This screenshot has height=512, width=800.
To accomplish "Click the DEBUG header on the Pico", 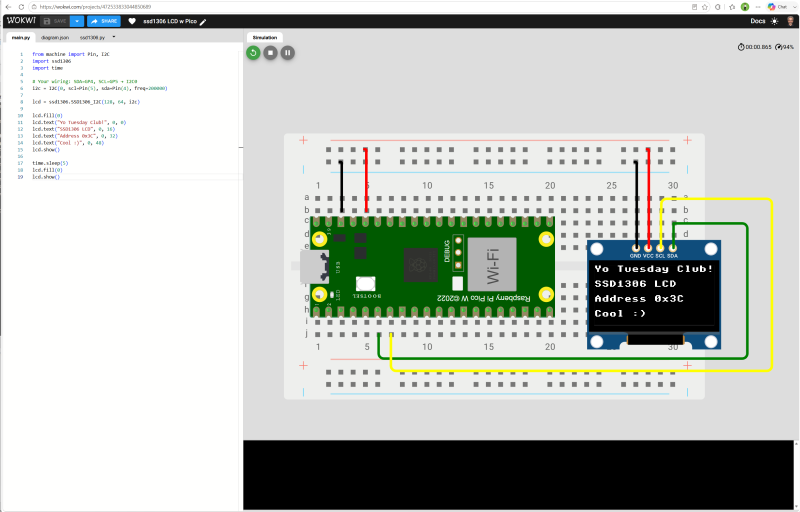I will coord(458,252).
